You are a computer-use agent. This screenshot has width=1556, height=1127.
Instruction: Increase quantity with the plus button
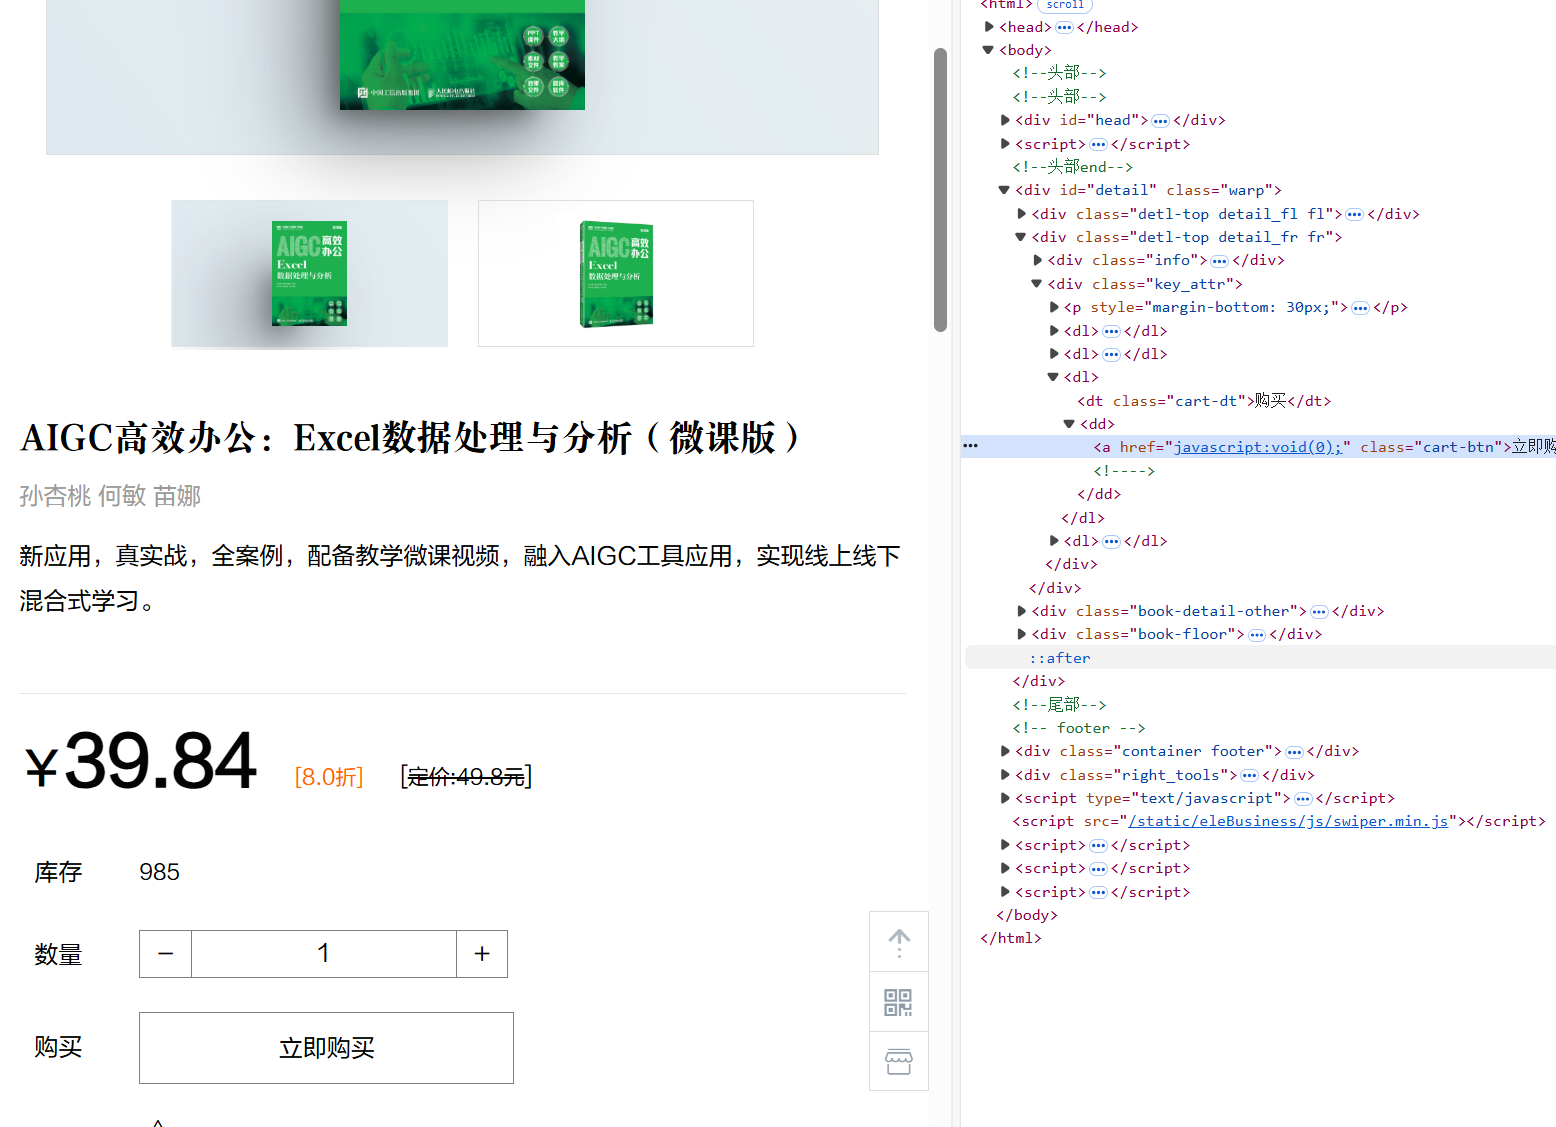(x=482, y=954)
